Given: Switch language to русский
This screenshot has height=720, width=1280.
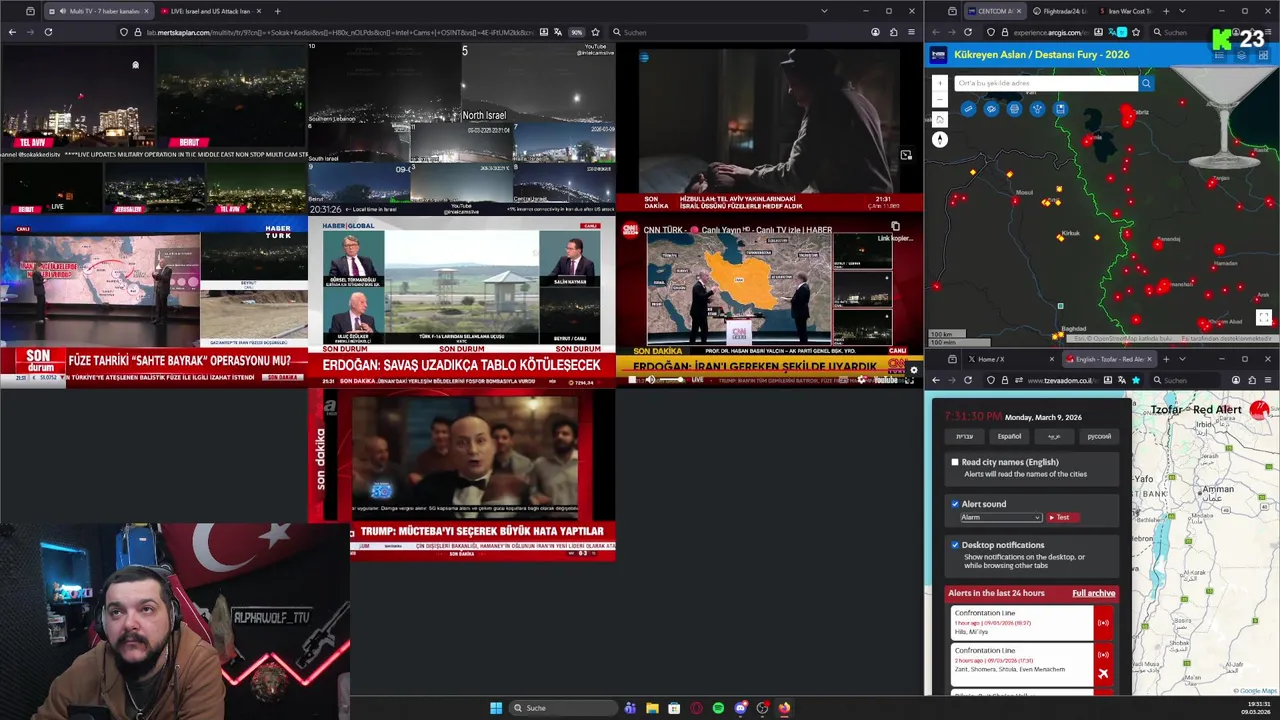Looking at the screenshot, I should (x=1099, y=436).
